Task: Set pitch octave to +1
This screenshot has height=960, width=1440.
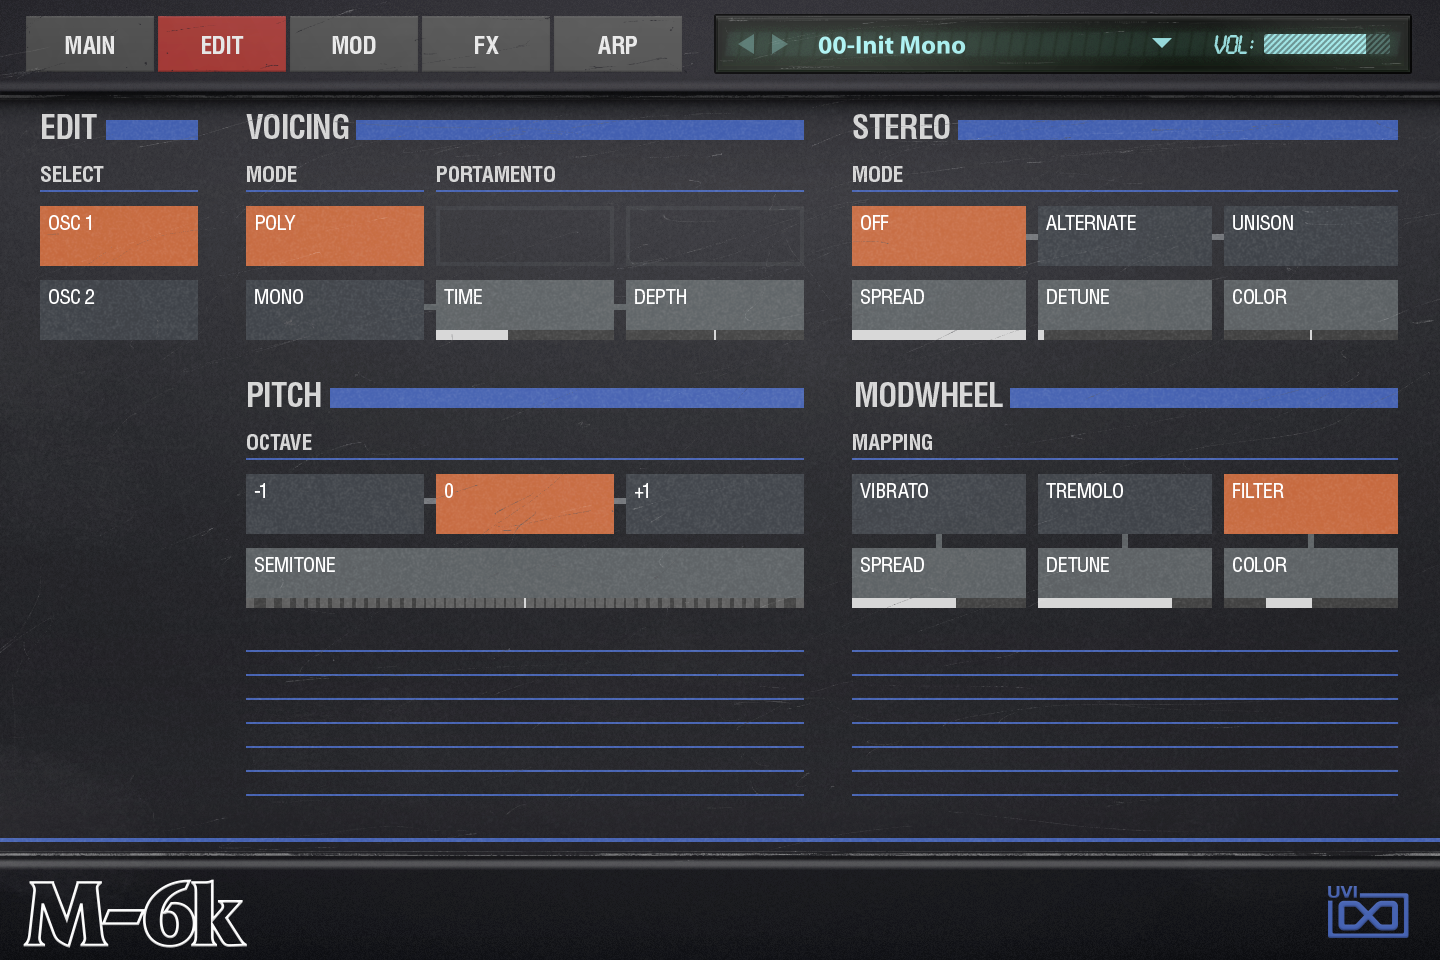Action: [x=715, y=504]
